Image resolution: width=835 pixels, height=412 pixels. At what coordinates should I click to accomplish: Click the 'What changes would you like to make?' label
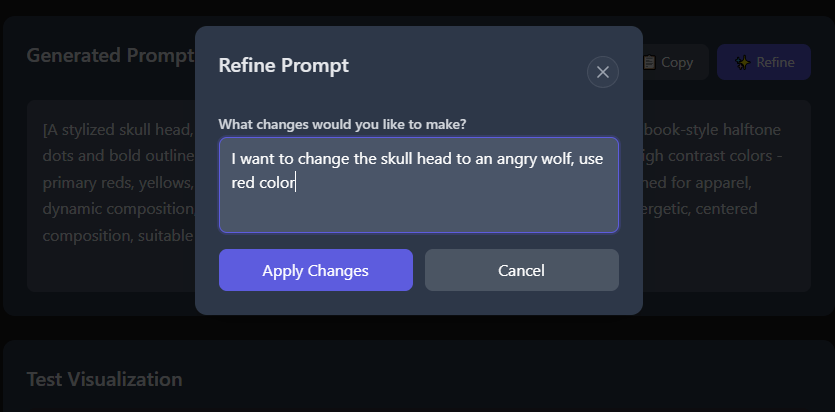pos(342,124)
